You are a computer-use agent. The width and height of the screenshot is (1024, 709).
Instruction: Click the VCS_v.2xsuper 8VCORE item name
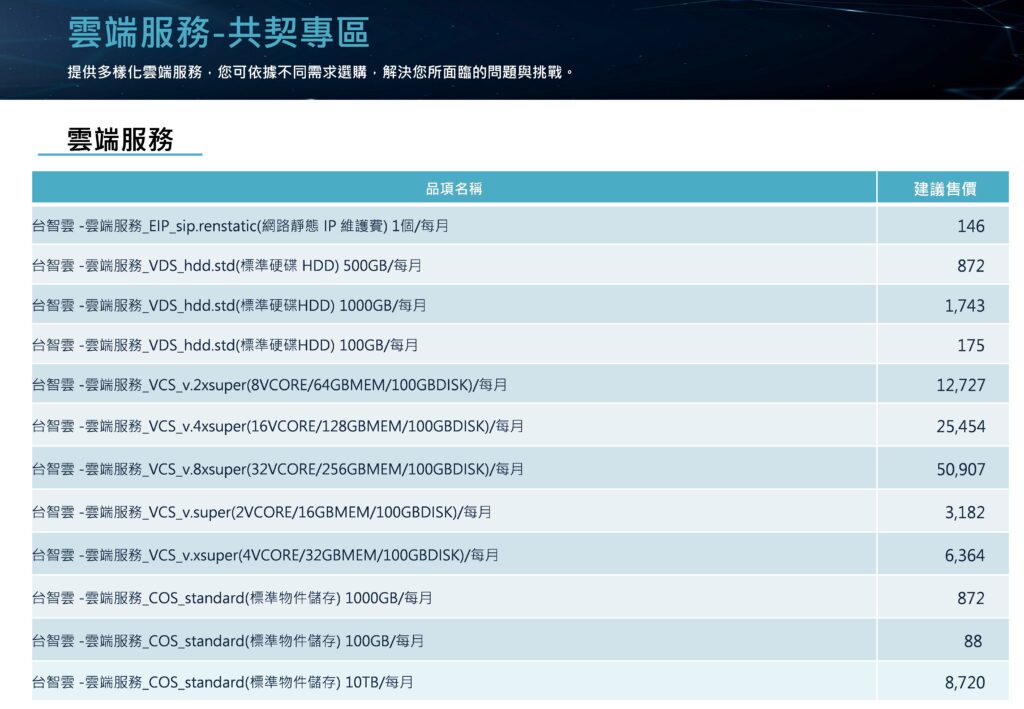(276, 385)
